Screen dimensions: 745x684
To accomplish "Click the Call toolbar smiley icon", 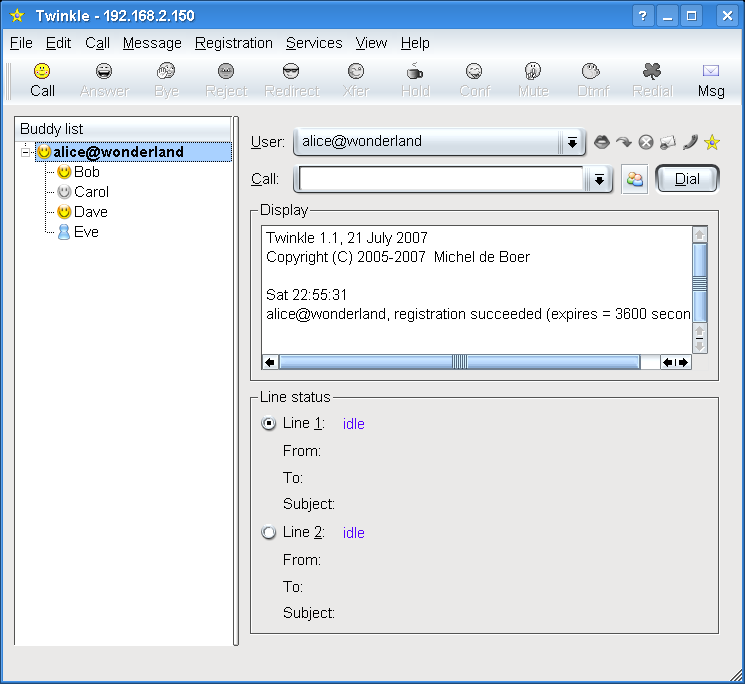I will click(x=42, y=72).
